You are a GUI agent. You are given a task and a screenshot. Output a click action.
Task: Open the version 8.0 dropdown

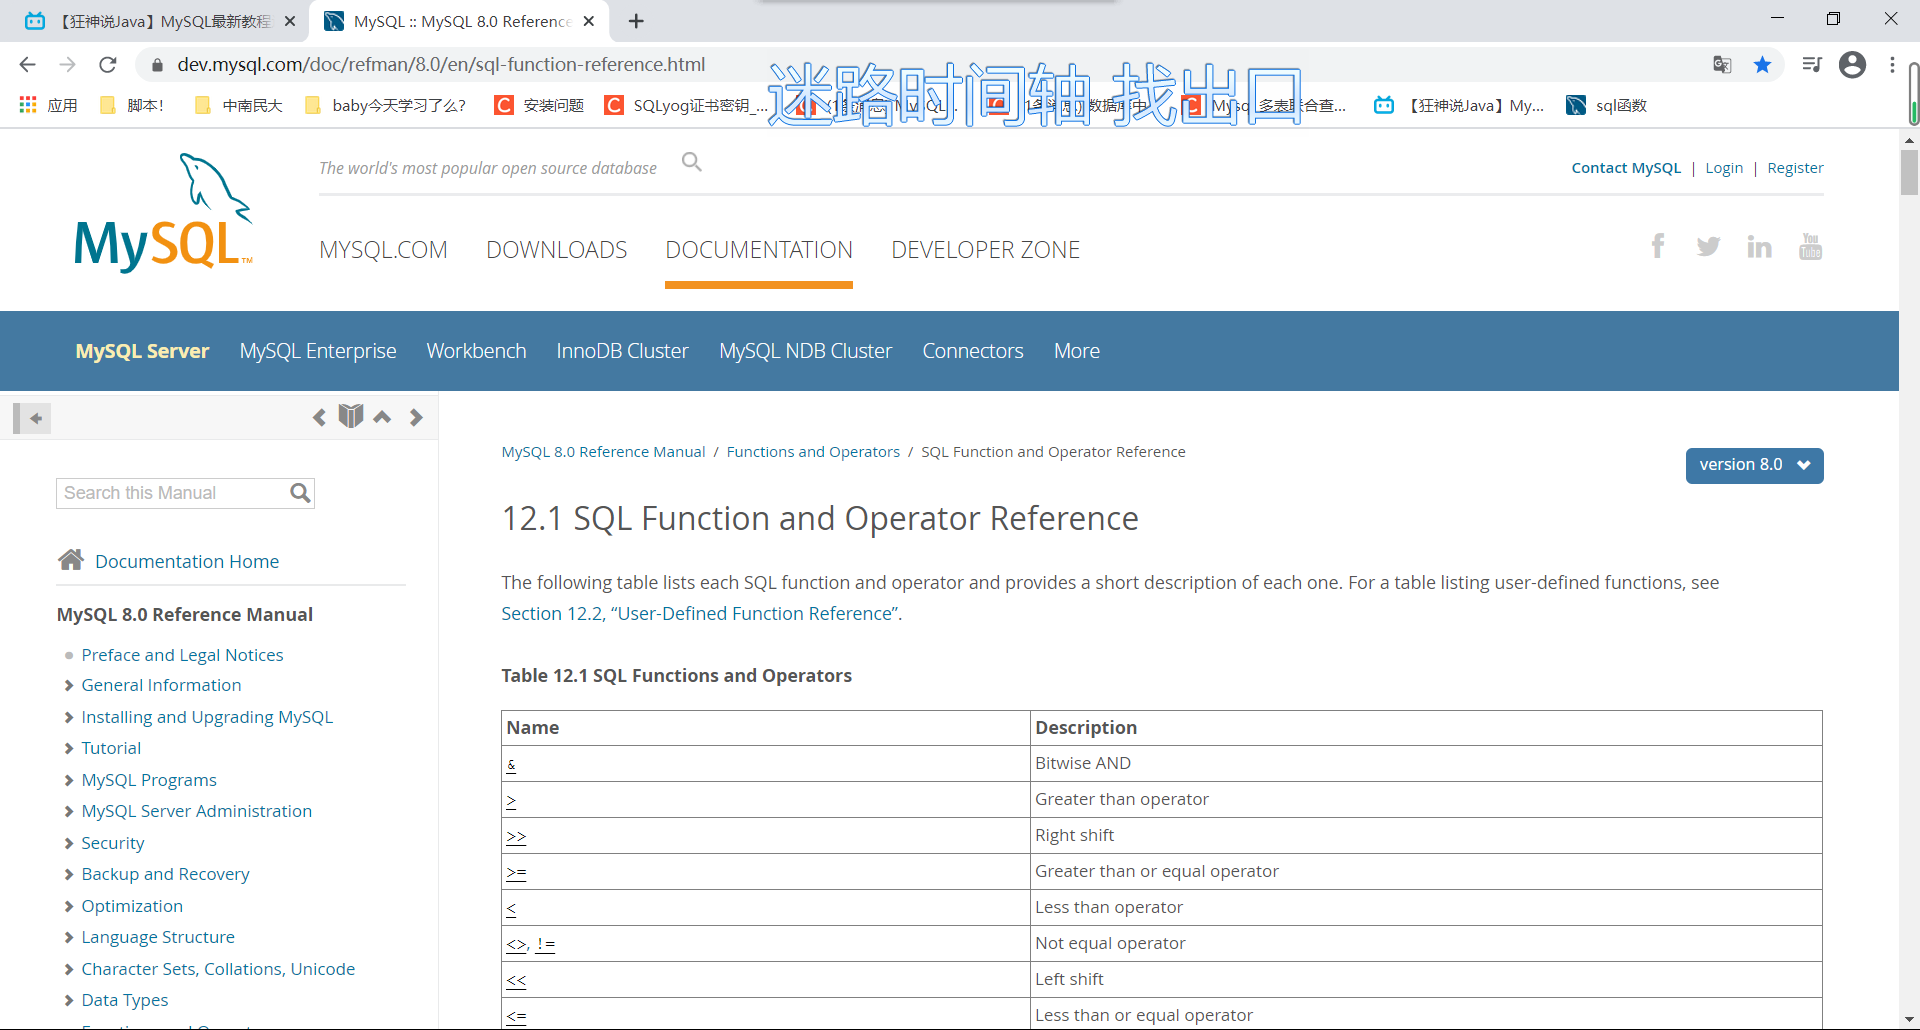pos(1754,465)
